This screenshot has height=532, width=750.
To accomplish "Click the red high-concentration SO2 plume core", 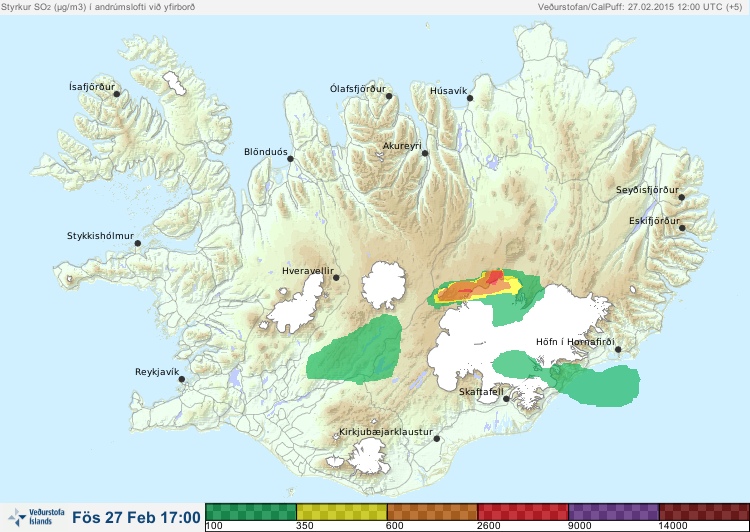I will coord(493,278).
